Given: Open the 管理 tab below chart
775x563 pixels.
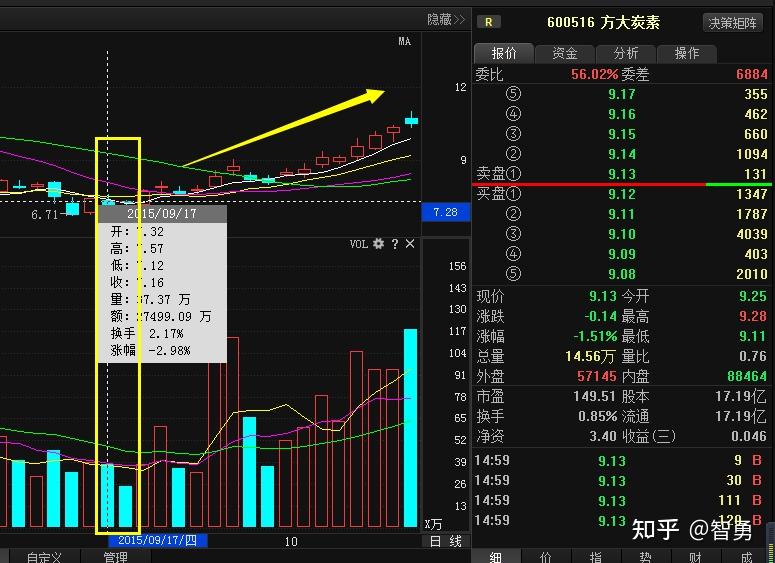Looking at the screenshot, I should click(115, 556).
